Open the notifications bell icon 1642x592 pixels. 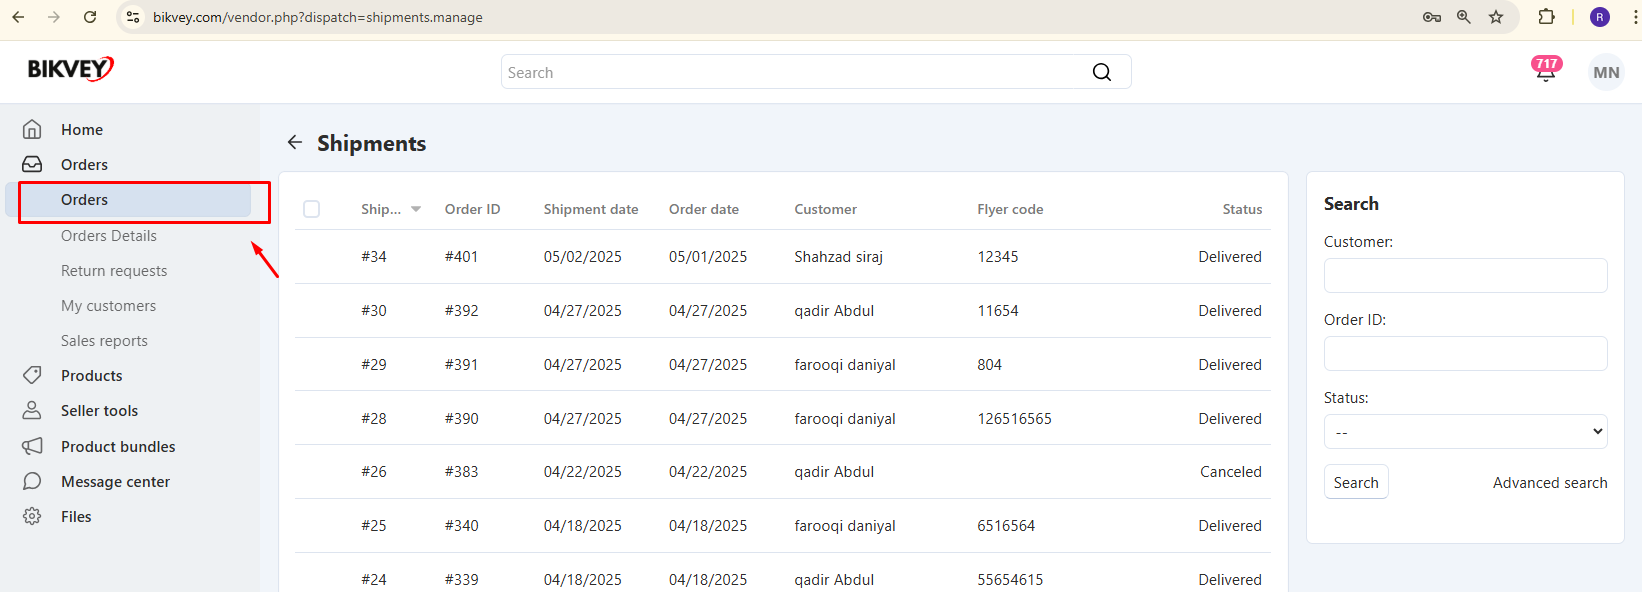click(x=1545, y=71)
